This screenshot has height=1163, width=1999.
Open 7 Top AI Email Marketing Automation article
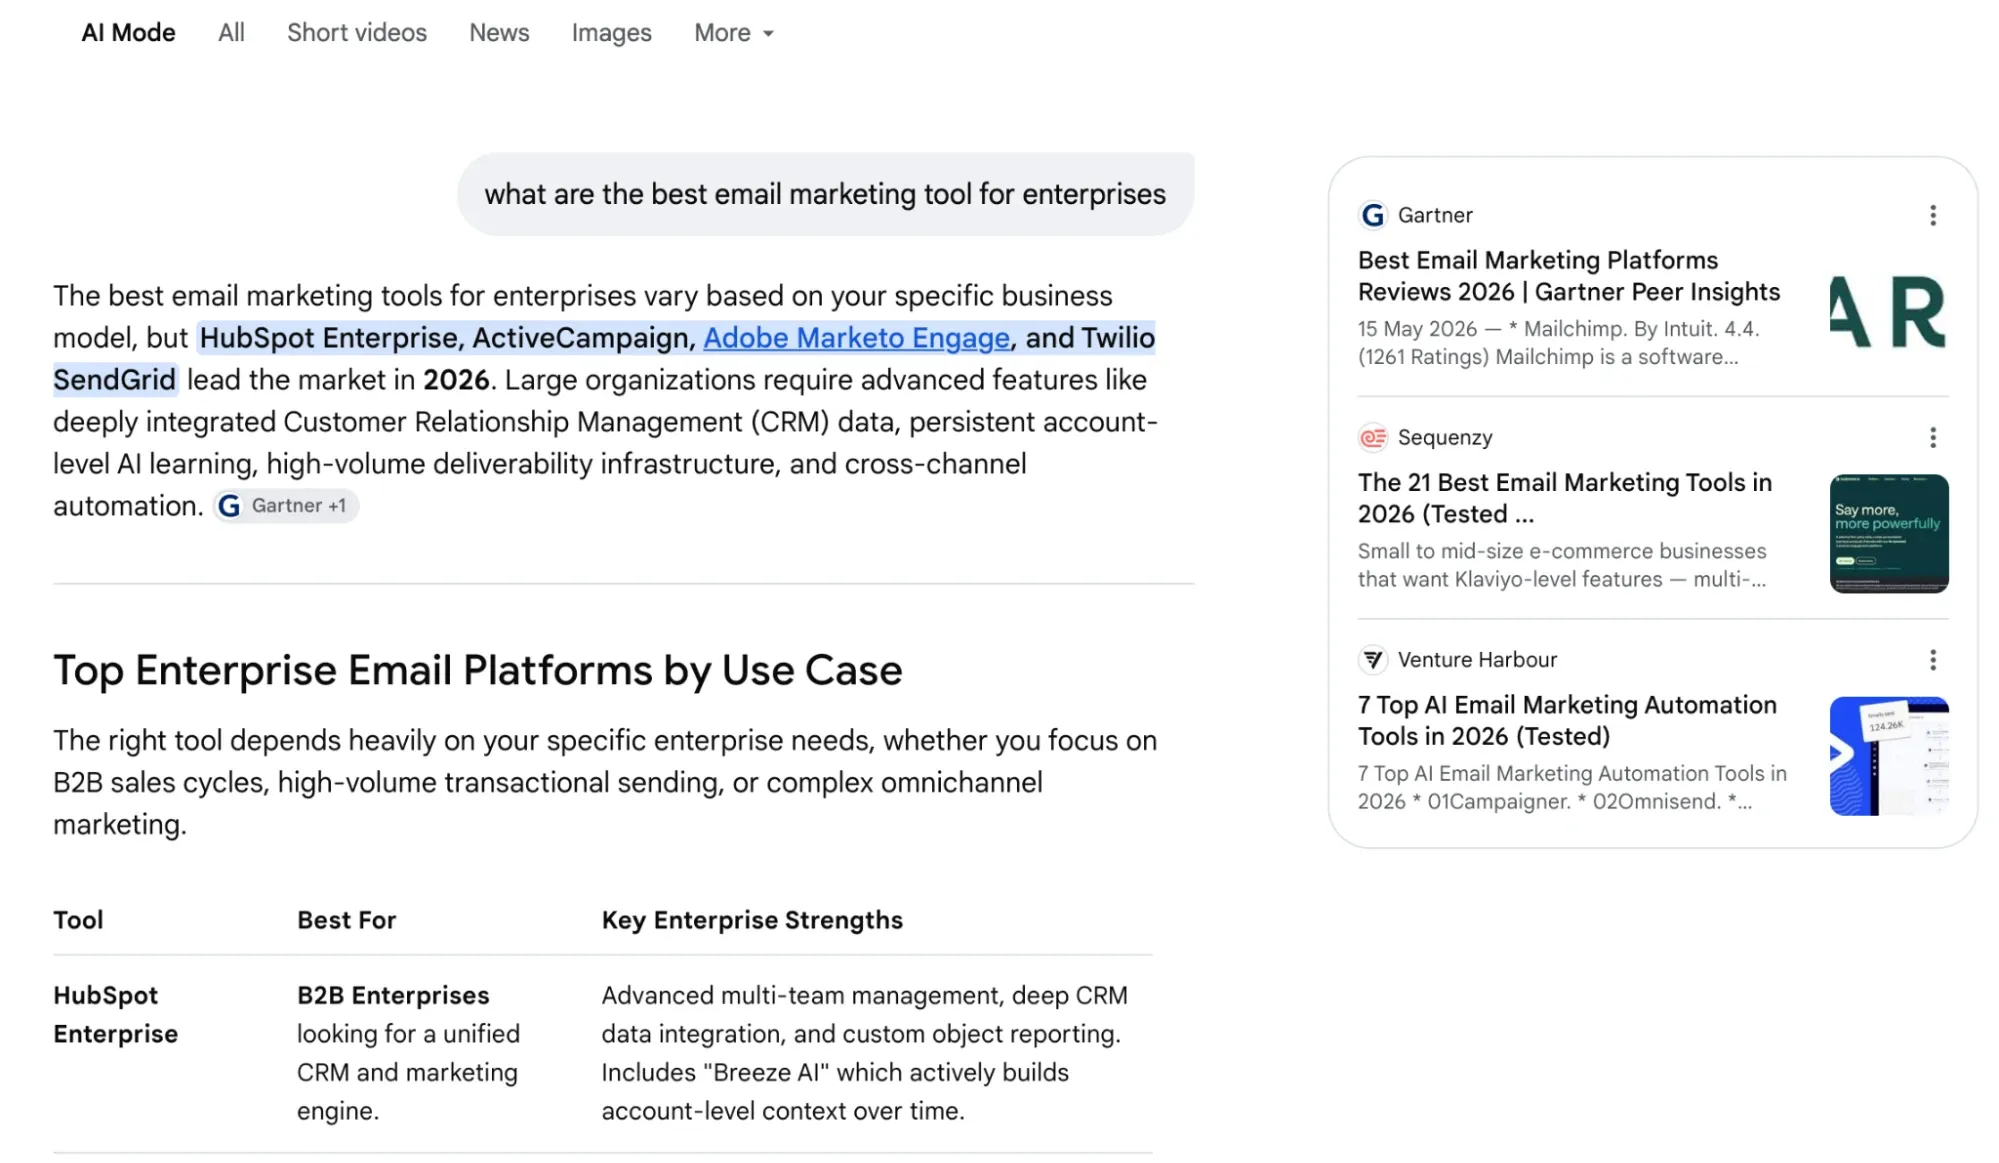pyautogui.click(x=1567, y=720)
